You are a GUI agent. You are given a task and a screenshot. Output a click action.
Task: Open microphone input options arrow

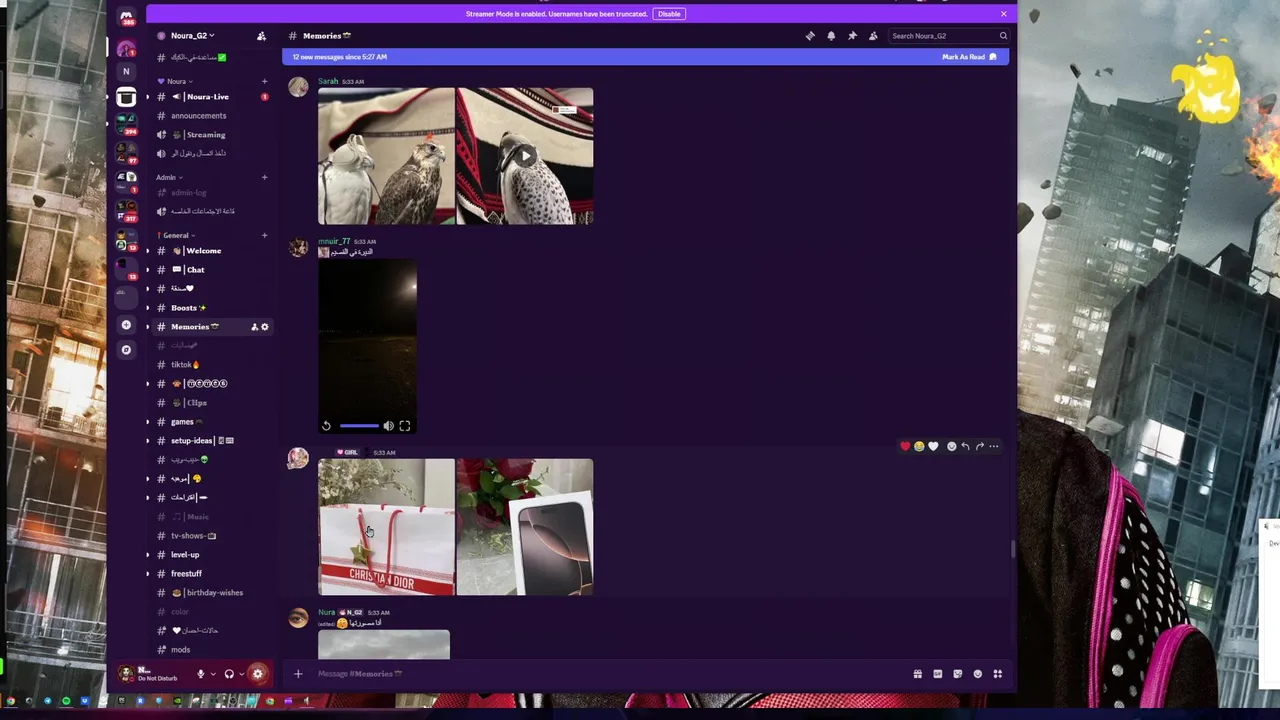pyautogui.click(x=212, y=674)
